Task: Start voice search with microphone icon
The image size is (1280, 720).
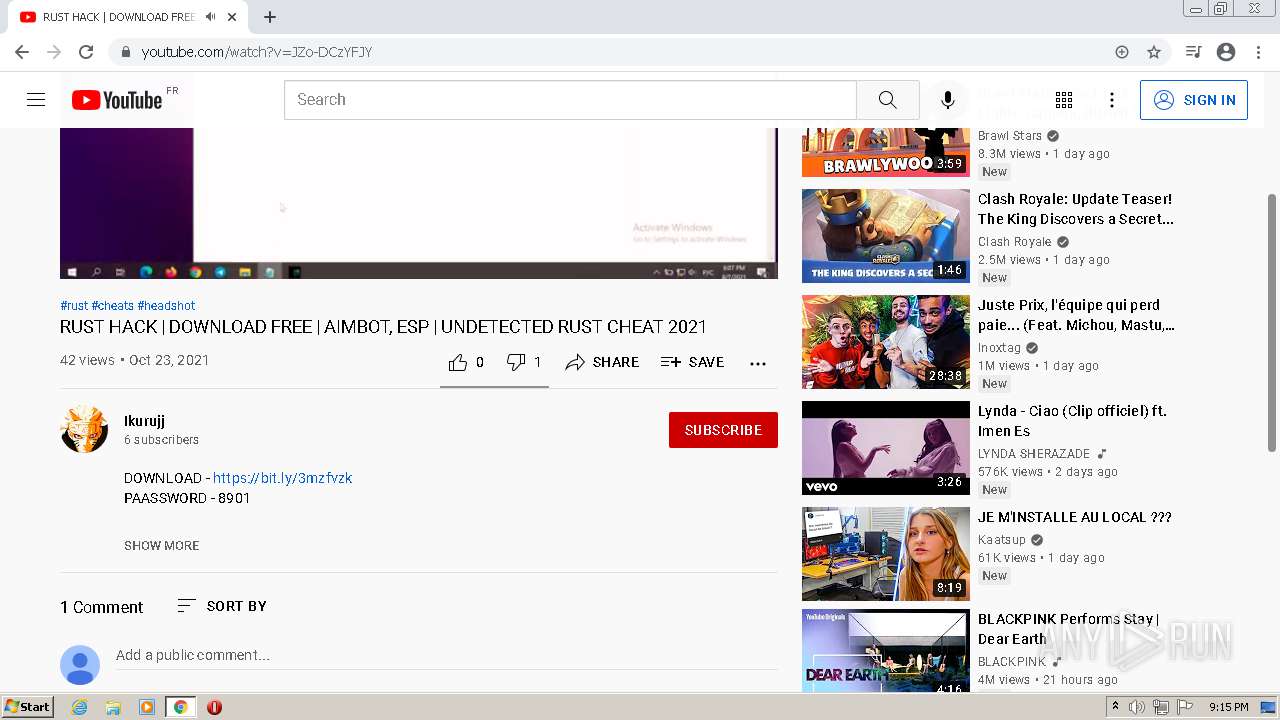Action: coord(948,100)
